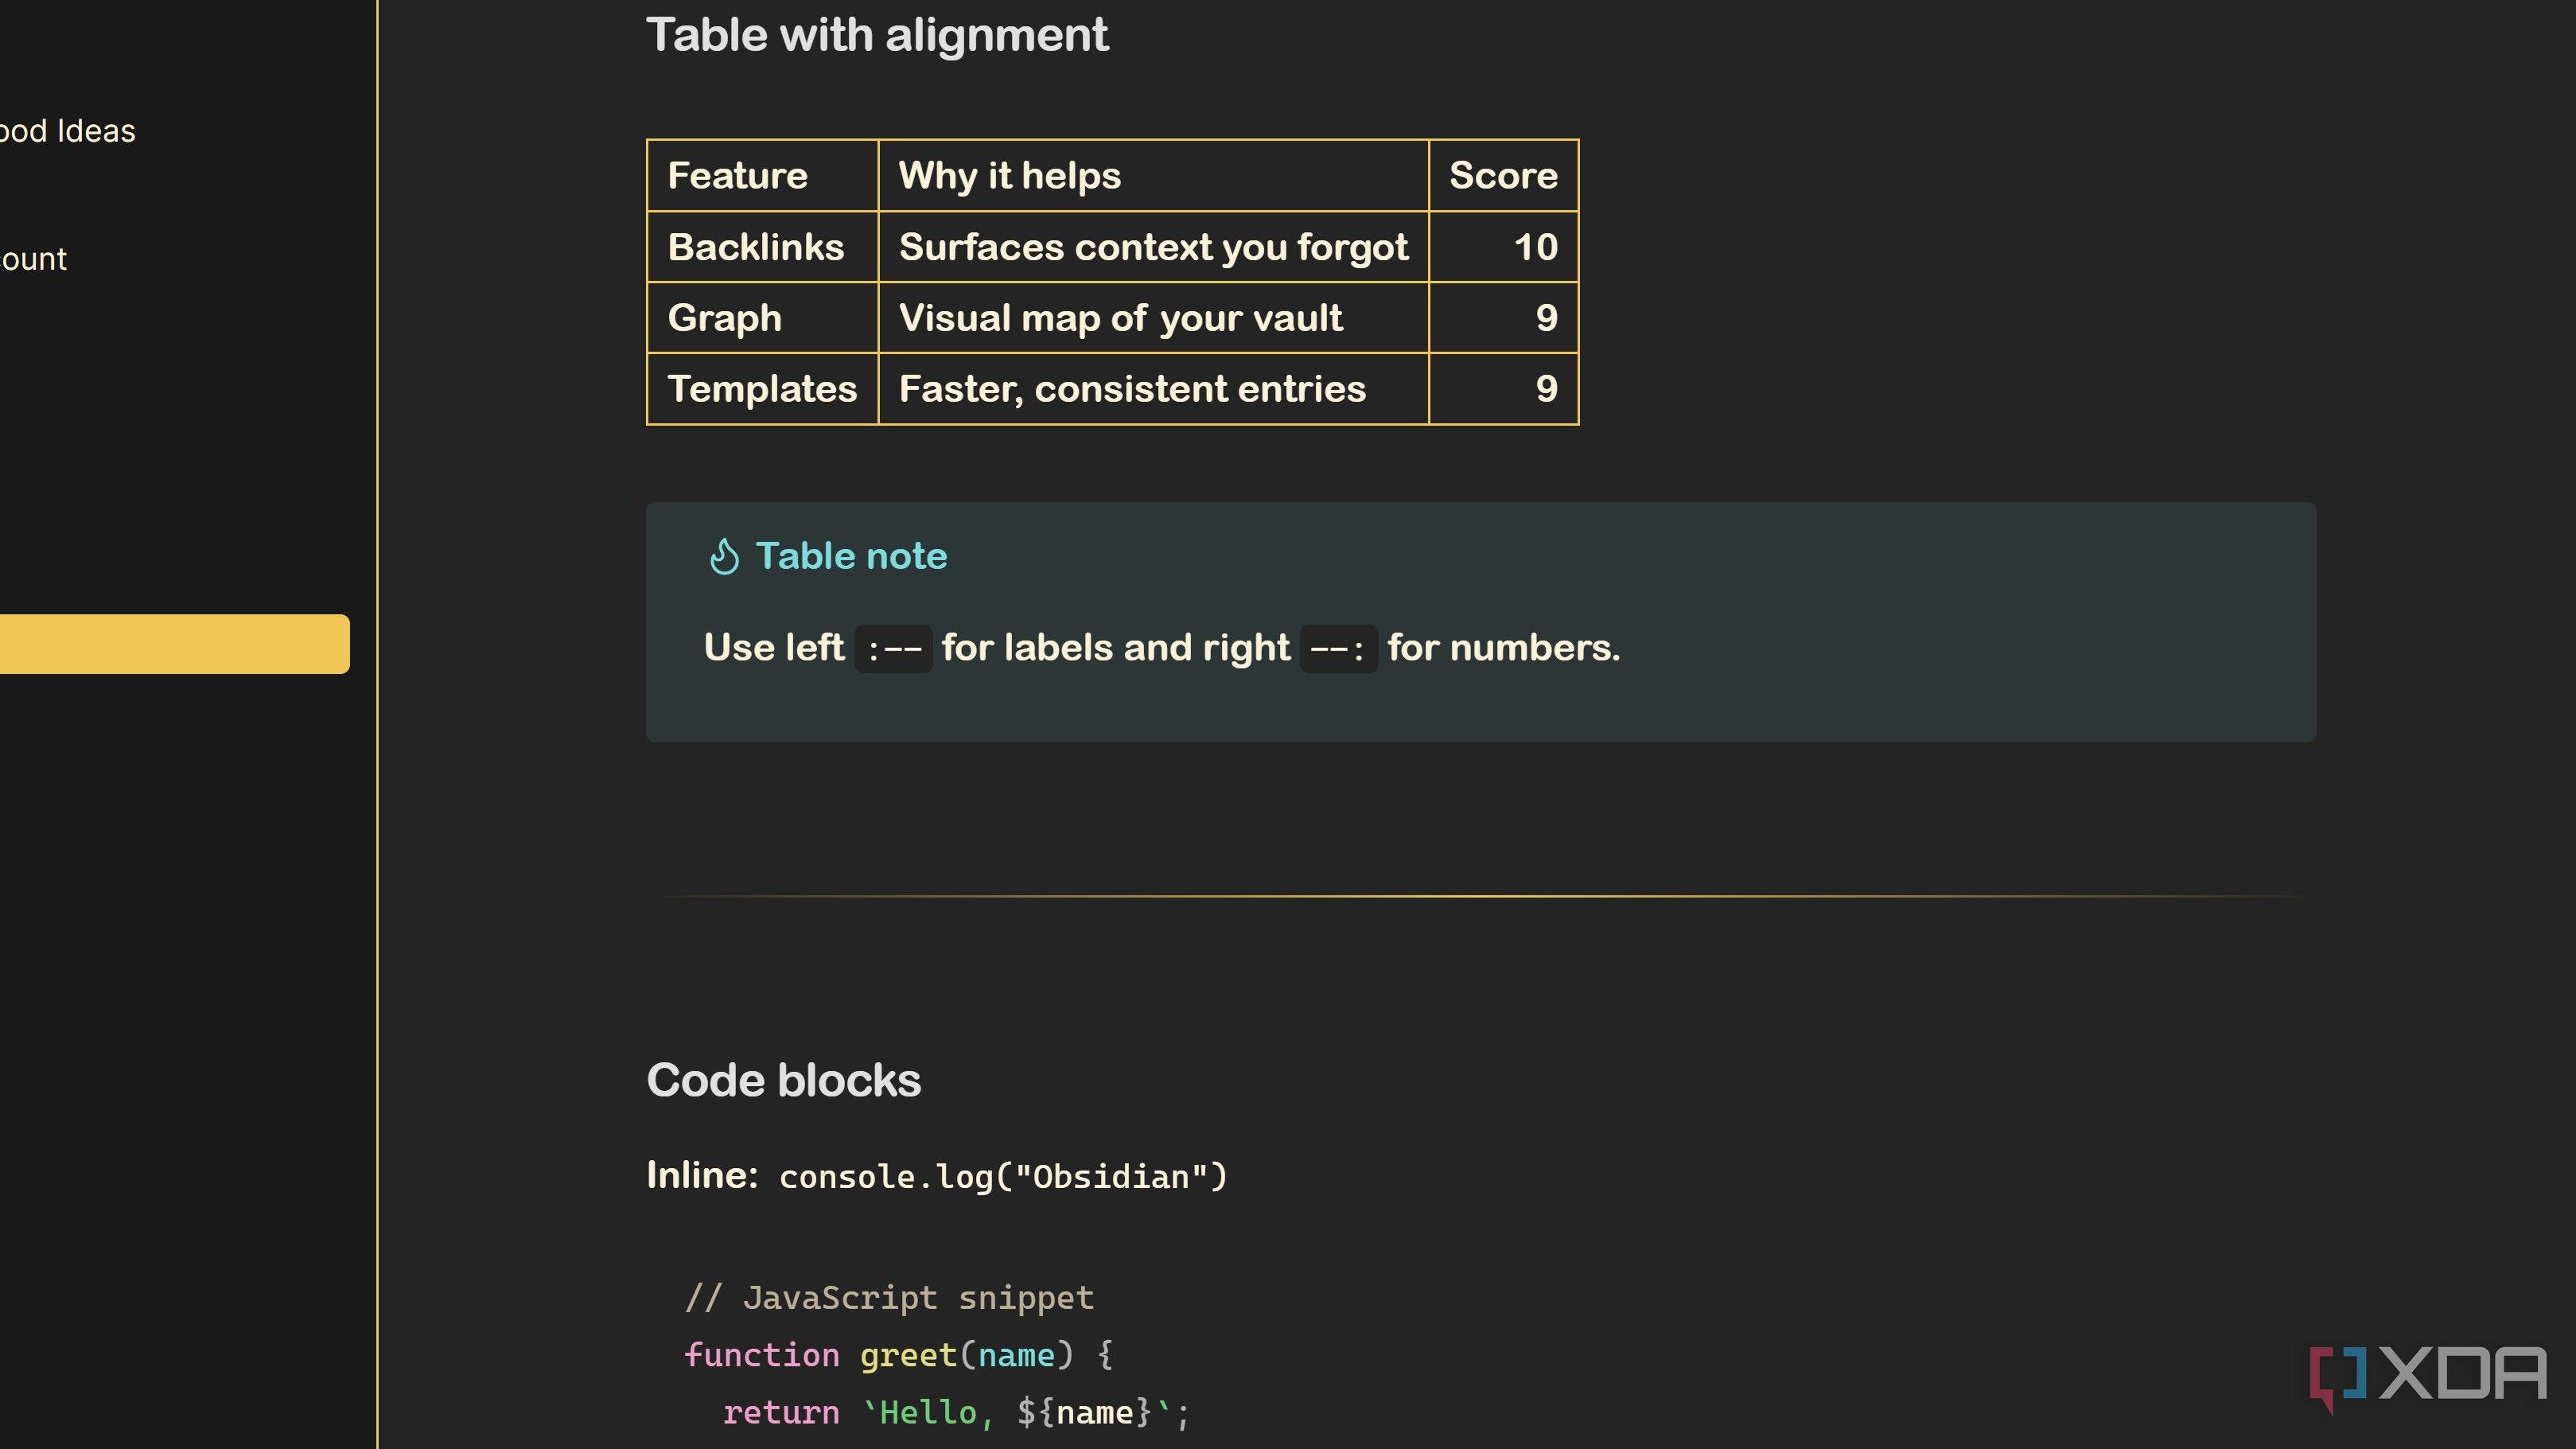Screen dimensions: 2576x1449
Task: Select the 'Surfaces context you forgot' cell
Action: [x=1153, y=247]
